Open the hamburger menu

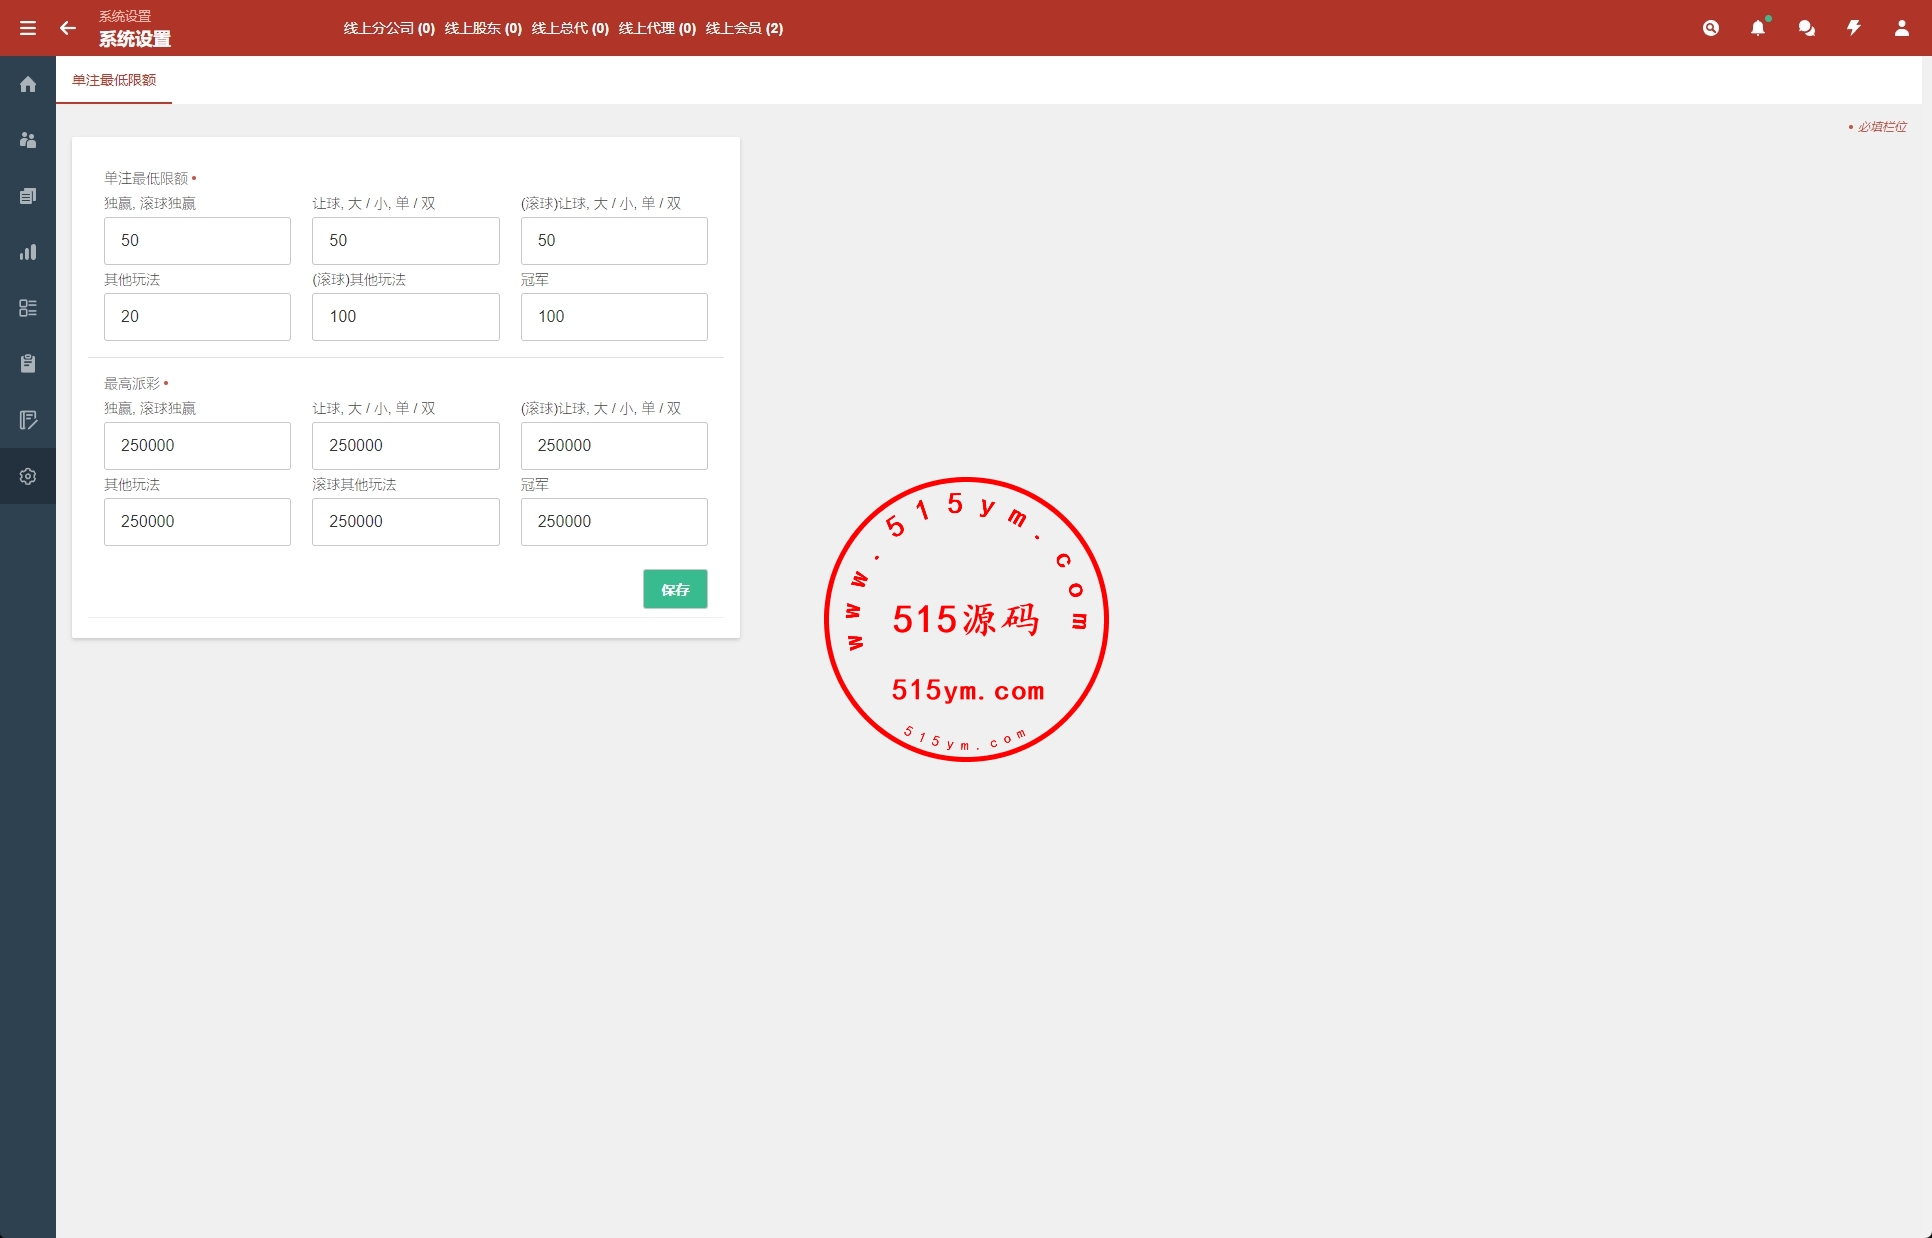[x=28, y=28]
